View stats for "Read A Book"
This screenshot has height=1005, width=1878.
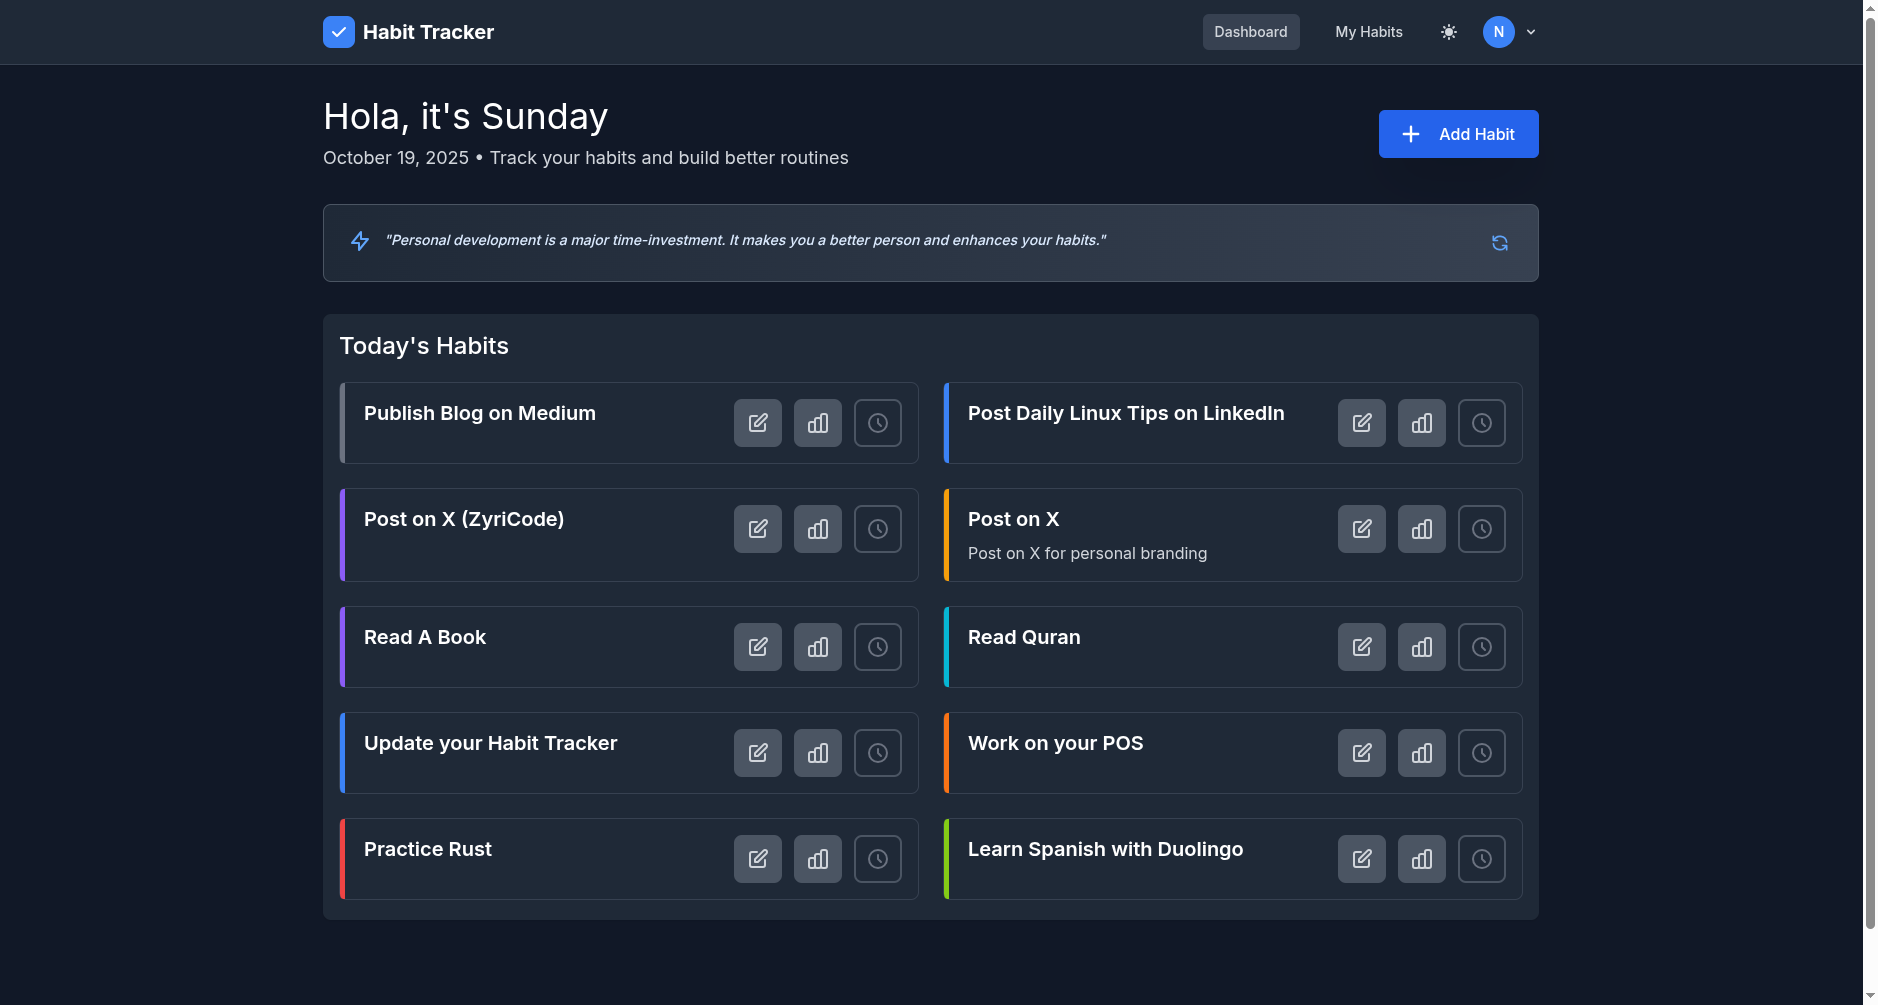tap(817, 646)
